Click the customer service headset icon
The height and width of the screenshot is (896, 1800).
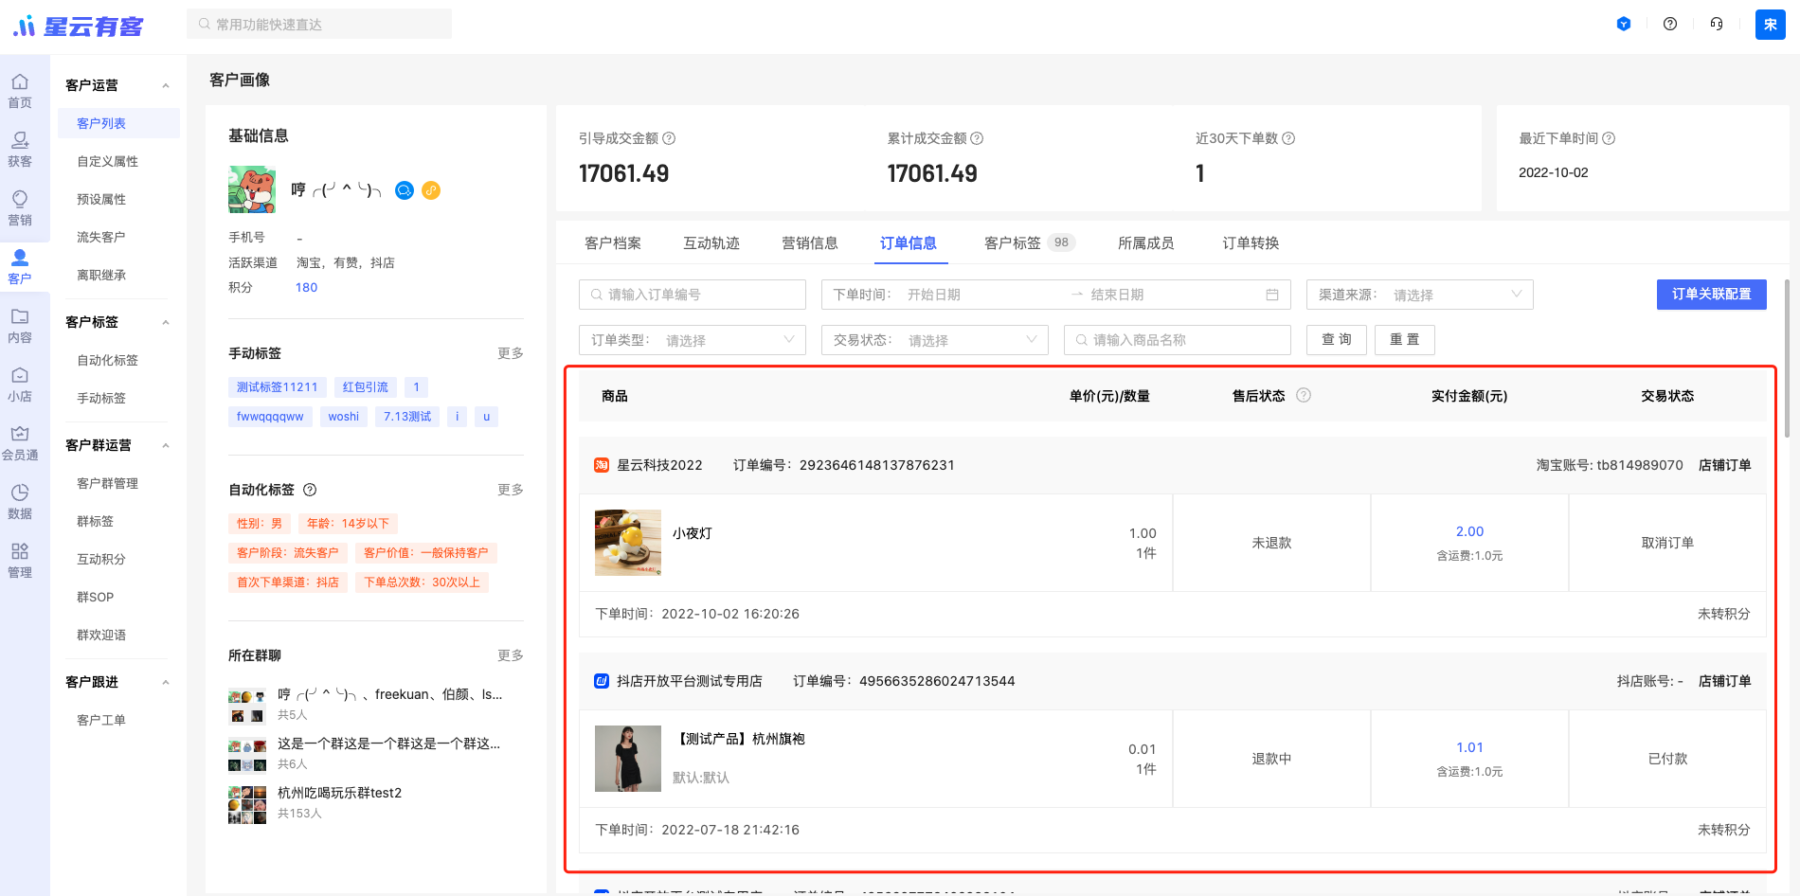(1717, 24)
